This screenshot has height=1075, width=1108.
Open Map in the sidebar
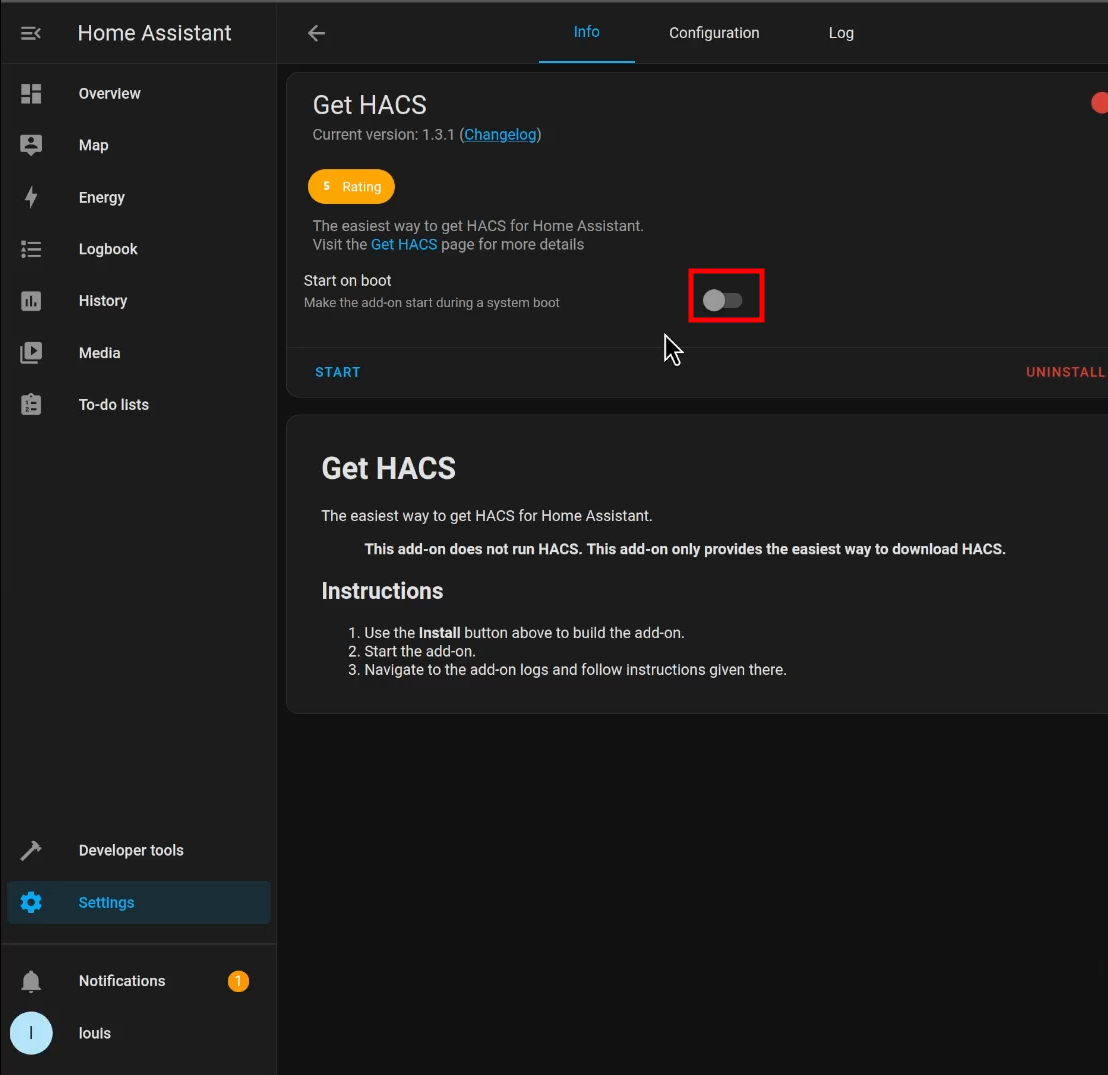(139, 145)
